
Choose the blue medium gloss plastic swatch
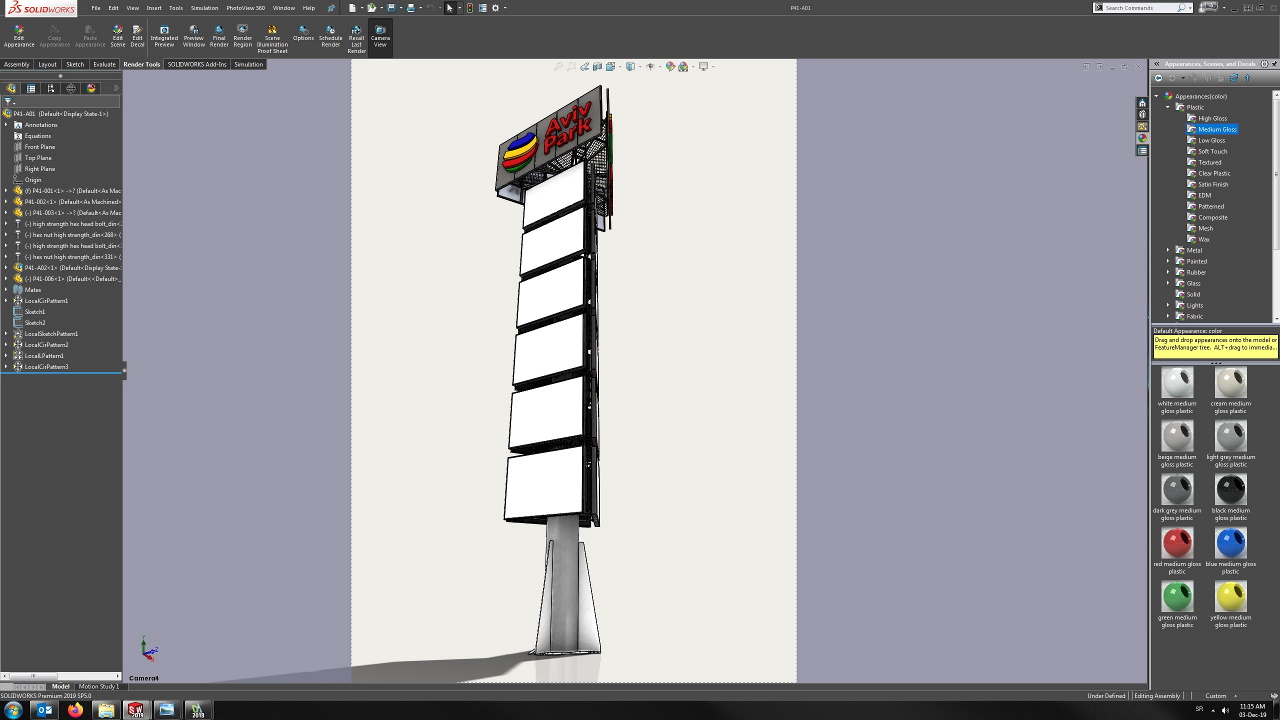1230,543
